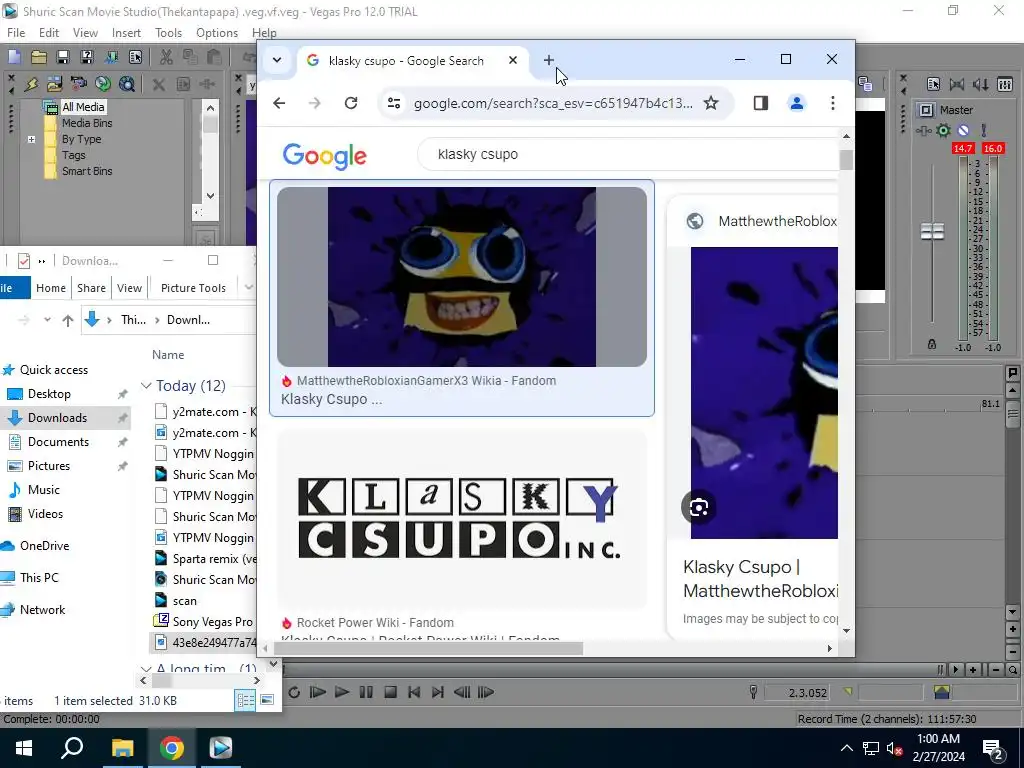Click Google Lens icon on image preview

(x=698, y=507)
